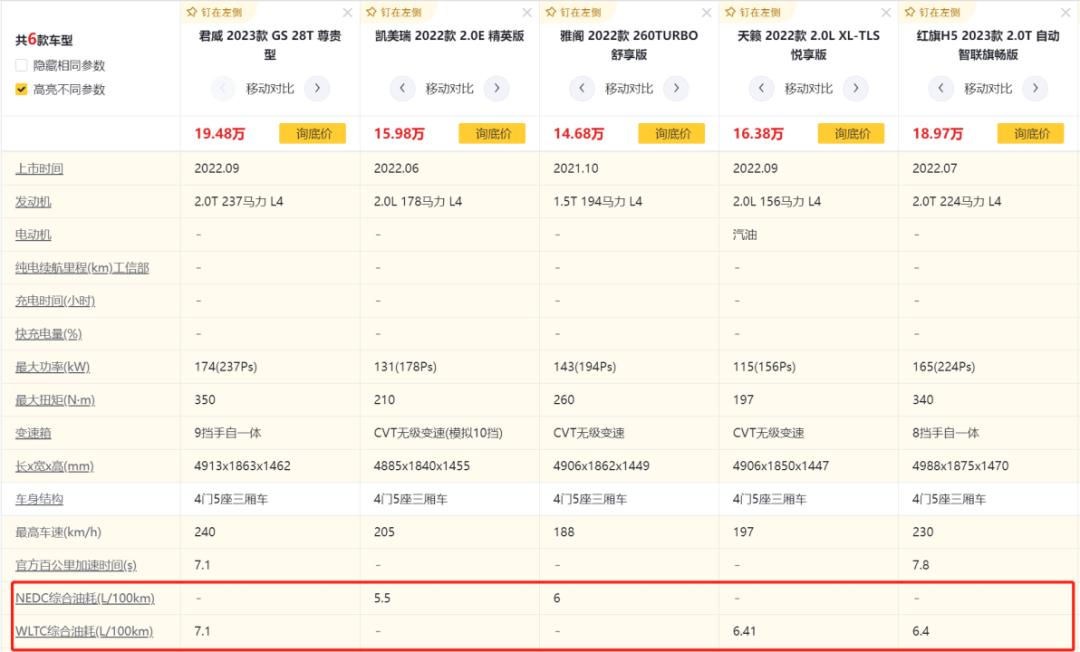Move 凯美瑞 column right with arrow

[497, 88]
